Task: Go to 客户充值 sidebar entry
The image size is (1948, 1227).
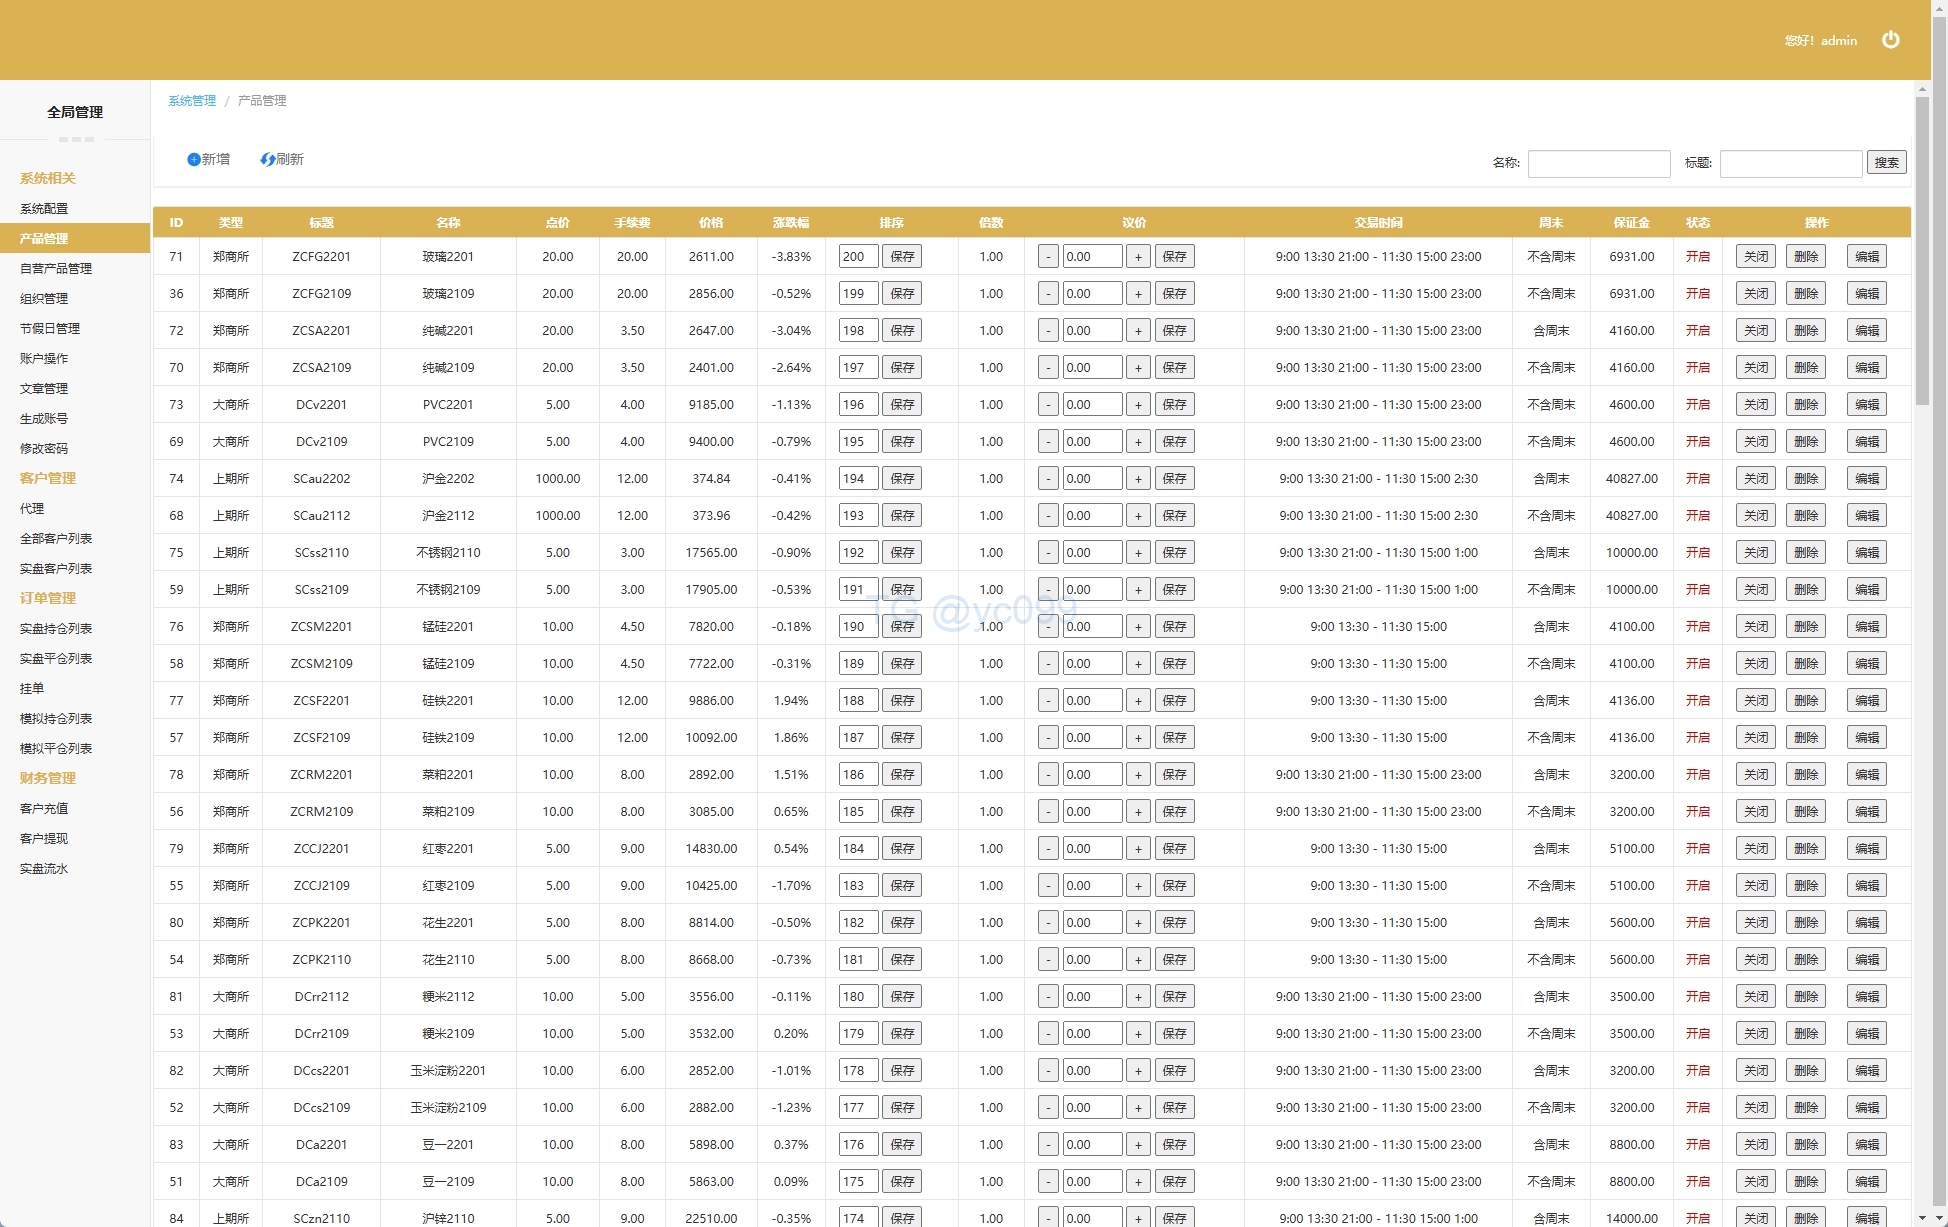Action: [44, 809]
